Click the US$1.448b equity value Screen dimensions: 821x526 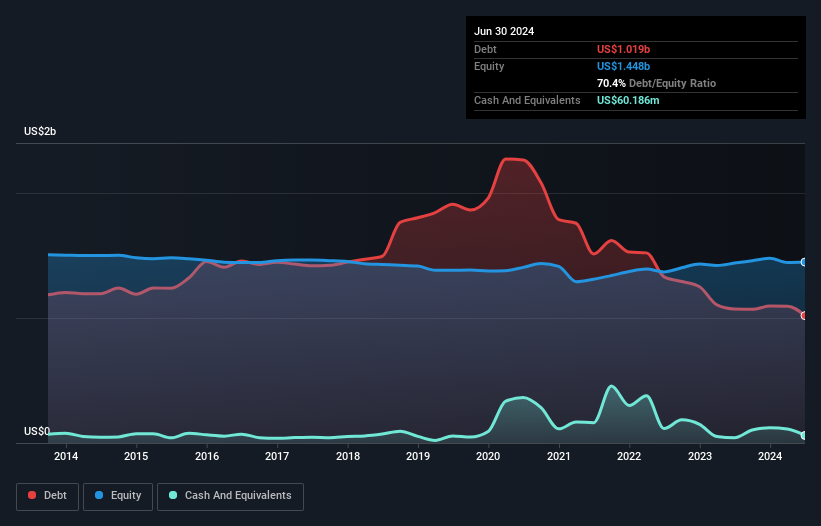coord(623,66)
